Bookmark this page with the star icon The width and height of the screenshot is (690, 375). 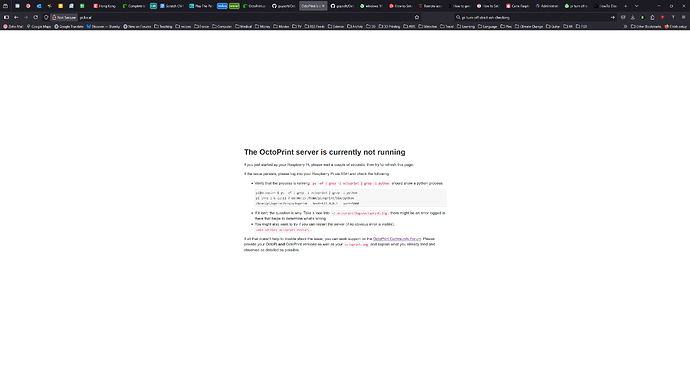point(417,17)
